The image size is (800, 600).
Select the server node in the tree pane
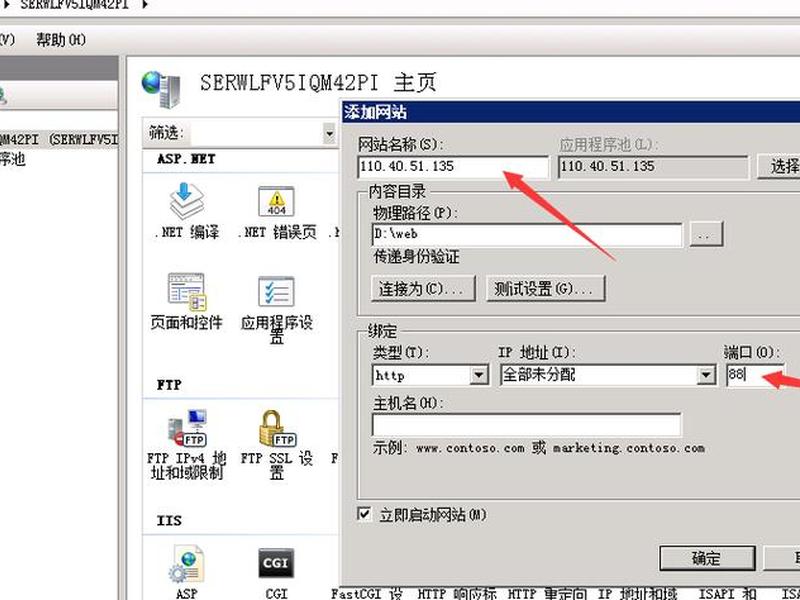click(59, 140)
